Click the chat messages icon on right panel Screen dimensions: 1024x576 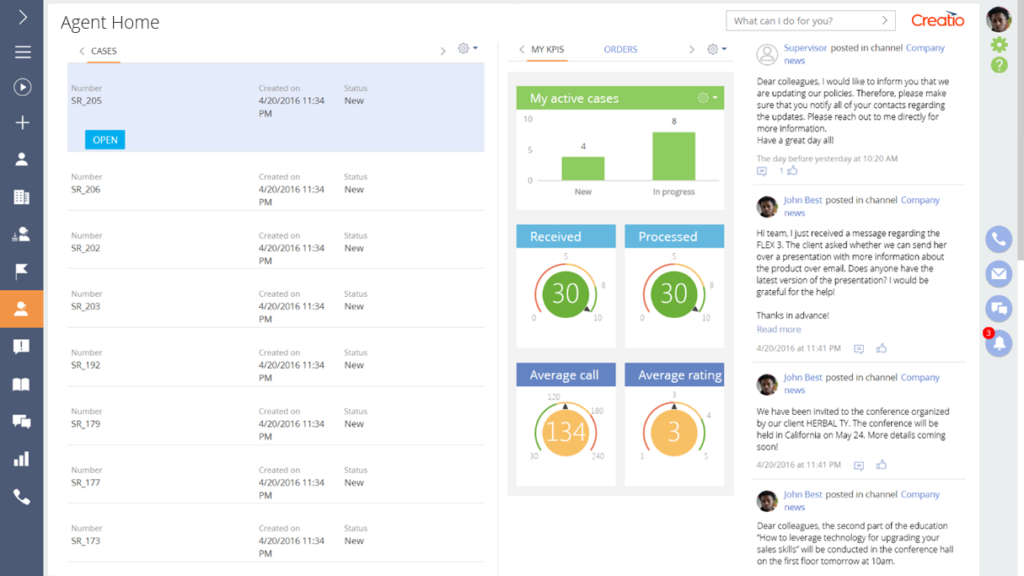pos(998,308)
